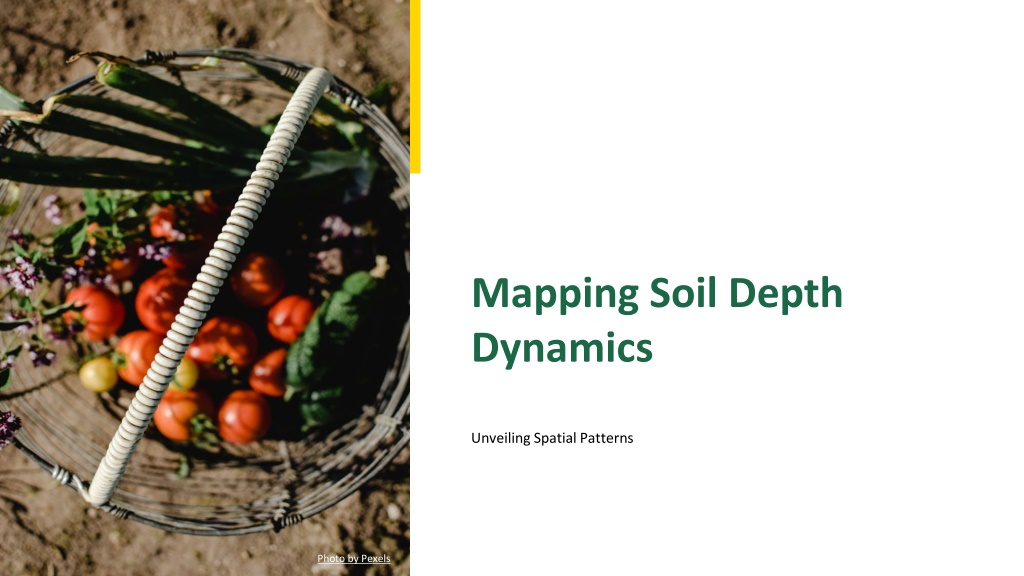Select the Mapping Soil Depth Dynamics title

pyautogui.click(x=656, y=320)
